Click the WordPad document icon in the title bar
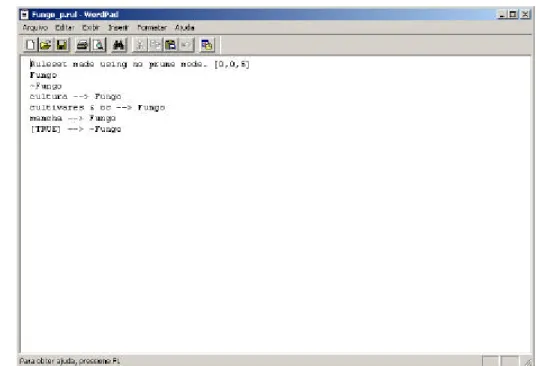Image resolution: width=536 pixels, height=366 pixels. coord(24,15)
